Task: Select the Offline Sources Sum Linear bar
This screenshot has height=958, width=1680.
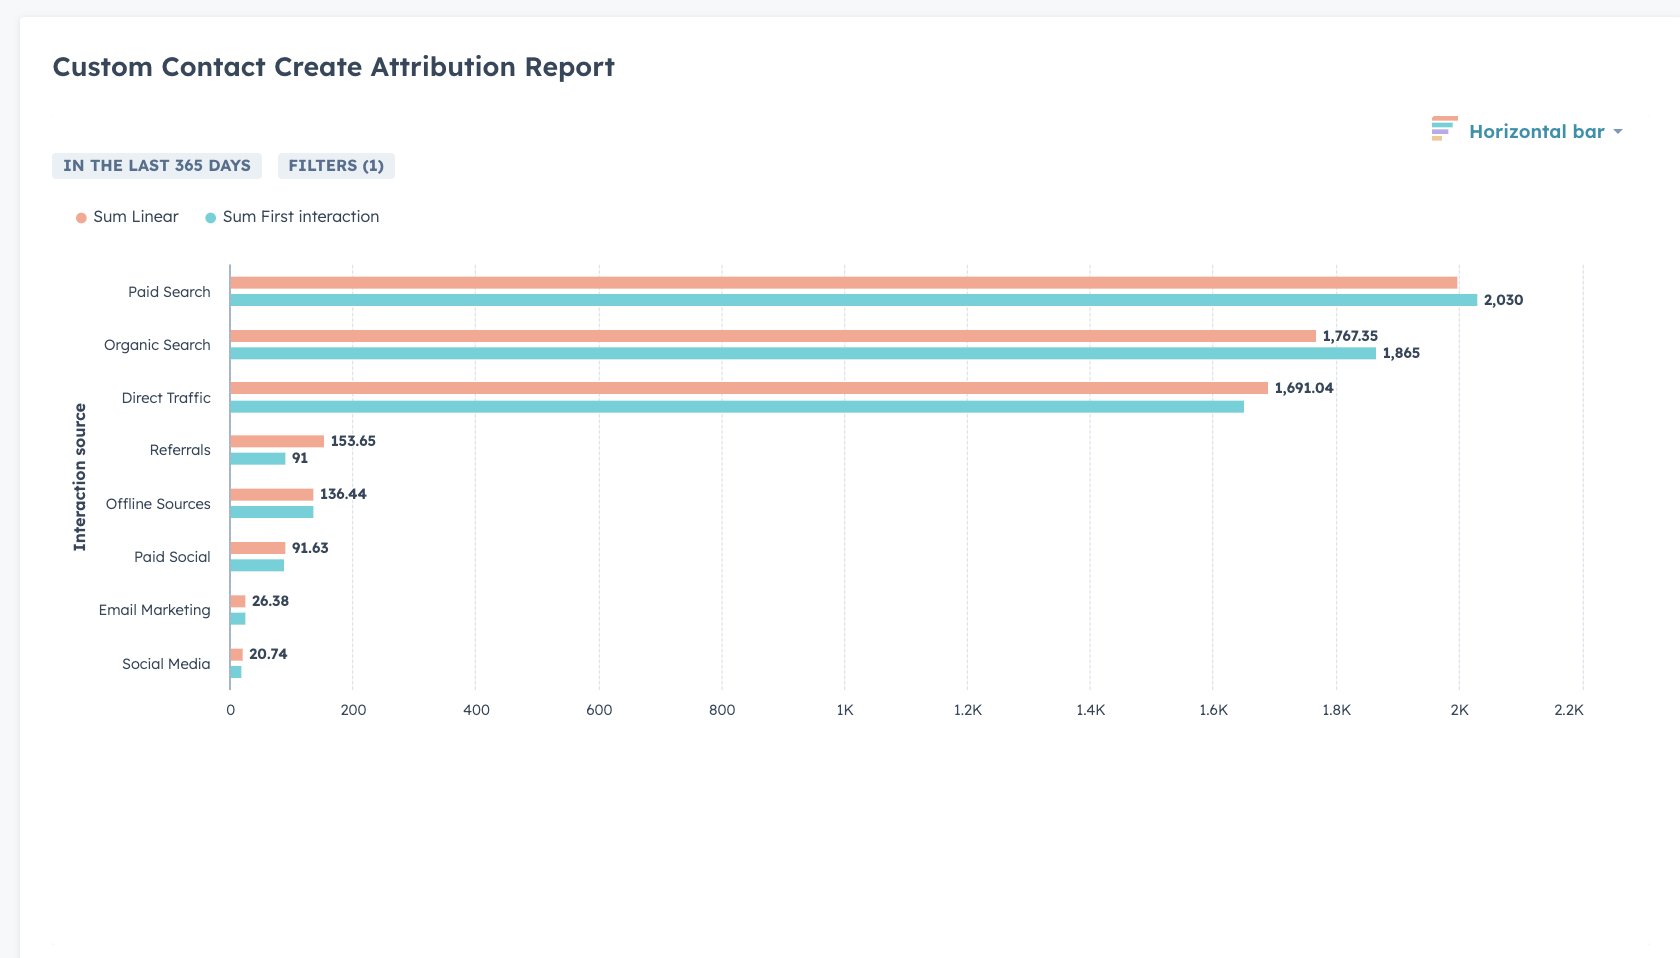Action: click(272, 495)
